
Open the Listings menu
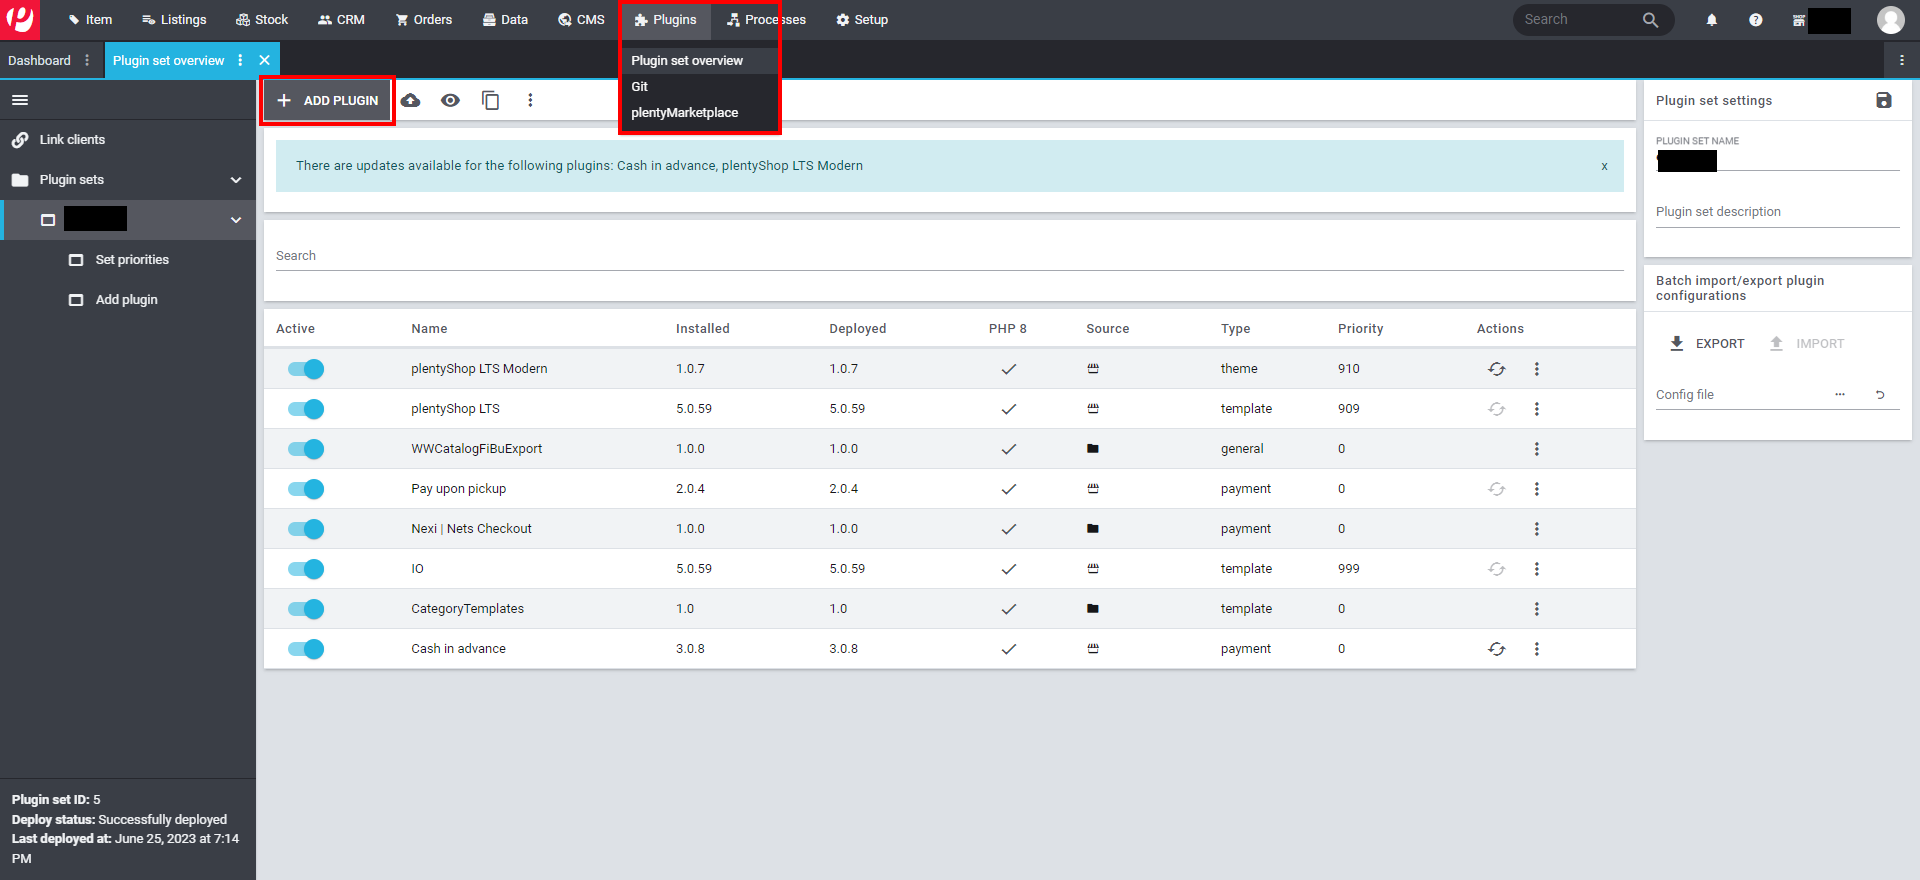[x=174, y=20]
